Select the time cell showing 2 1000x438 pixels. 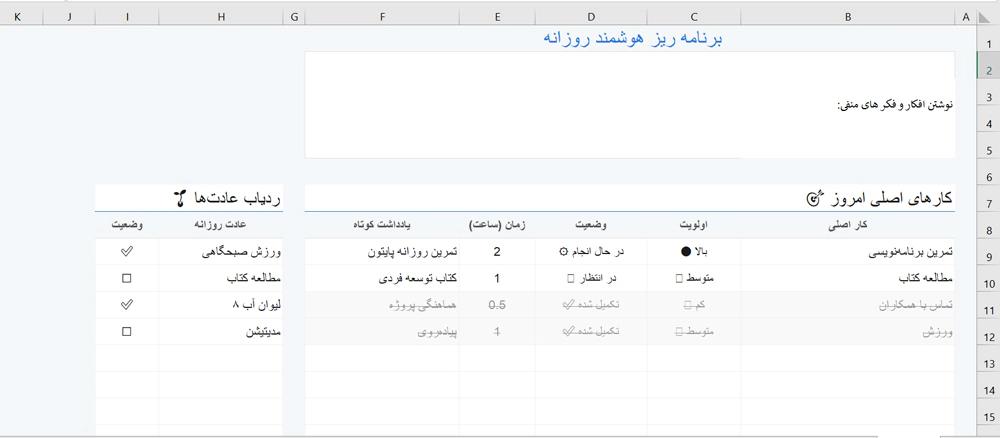pos(497,252)
